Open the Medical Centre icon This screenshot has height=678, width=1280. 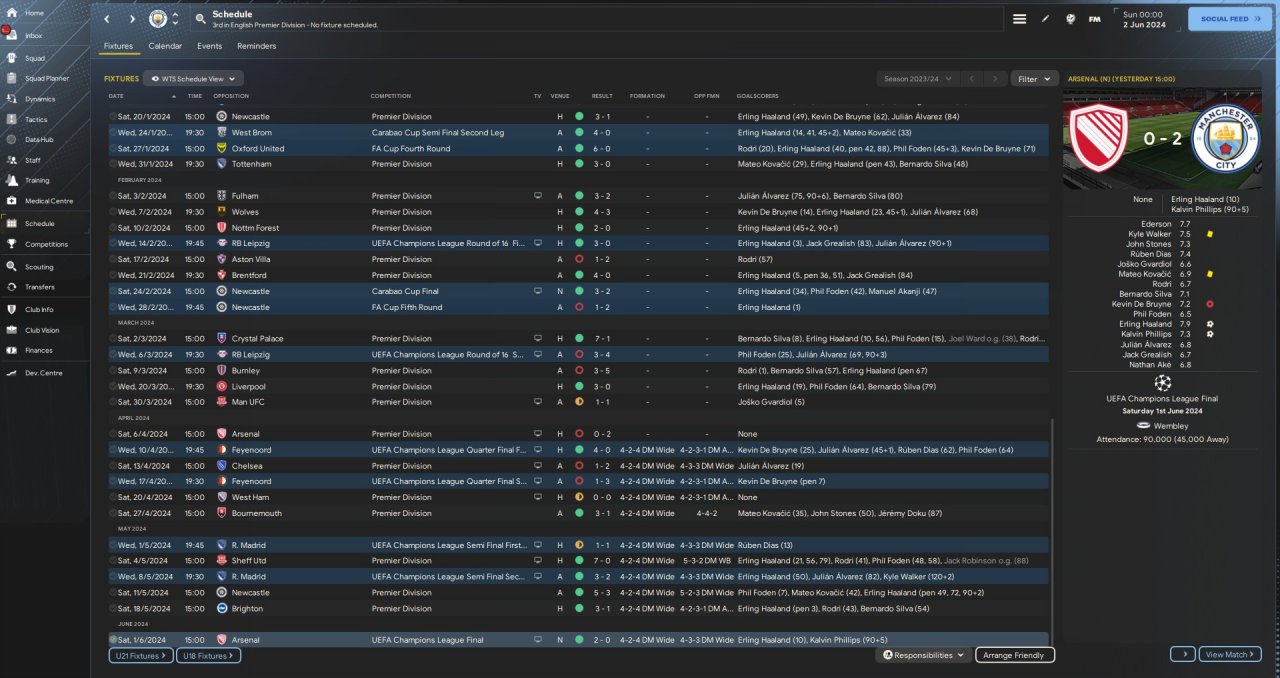point(12,201)
